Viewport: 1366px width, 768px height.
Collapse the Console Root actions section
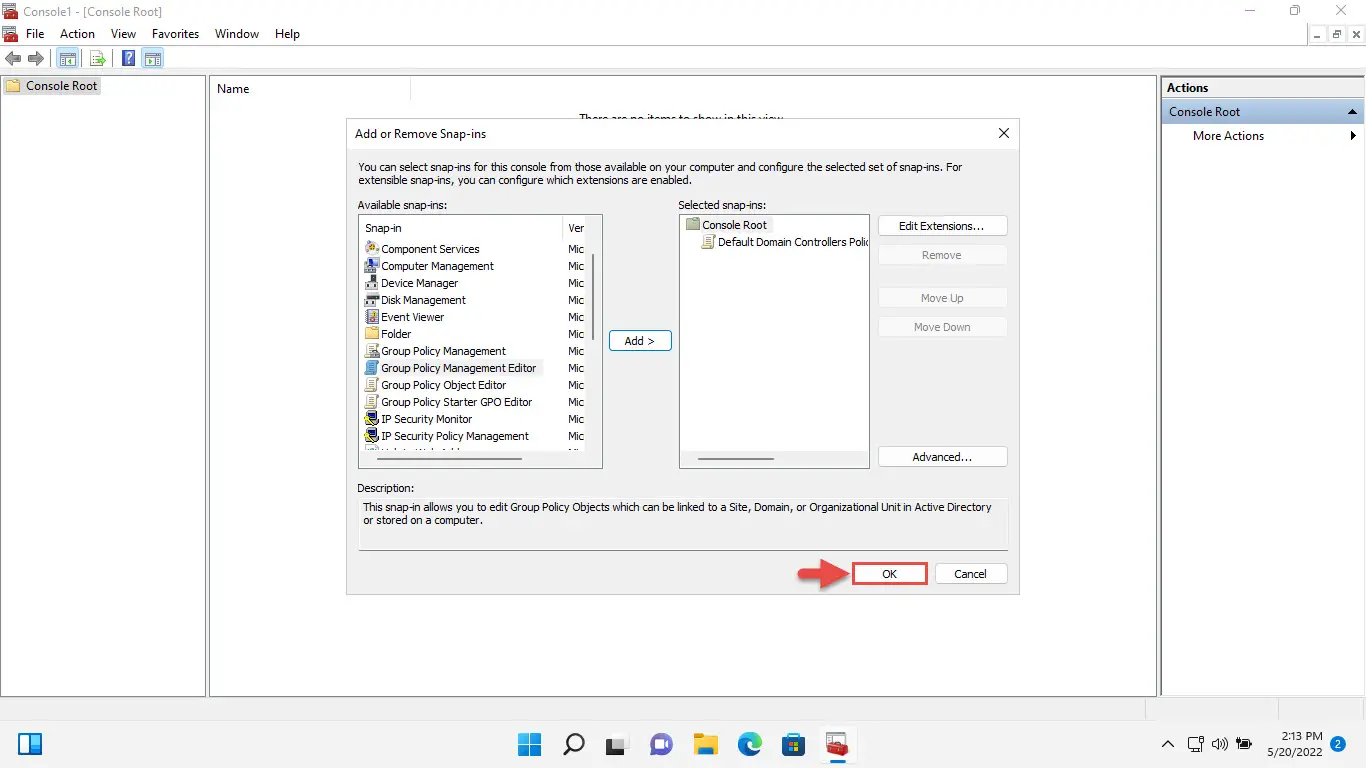[x=1352, y=112]
